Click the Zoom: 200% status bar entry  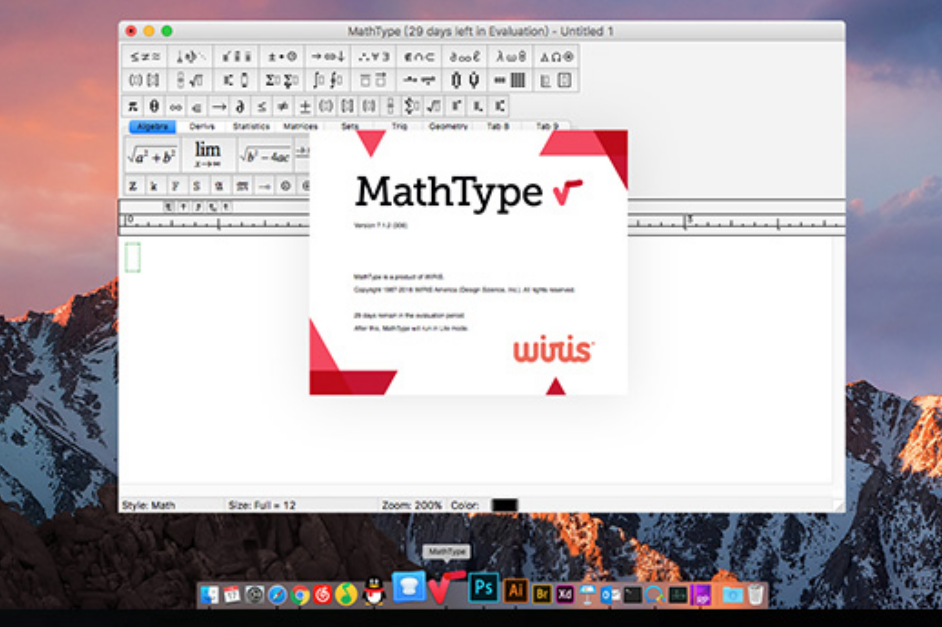tap(412, 505)
